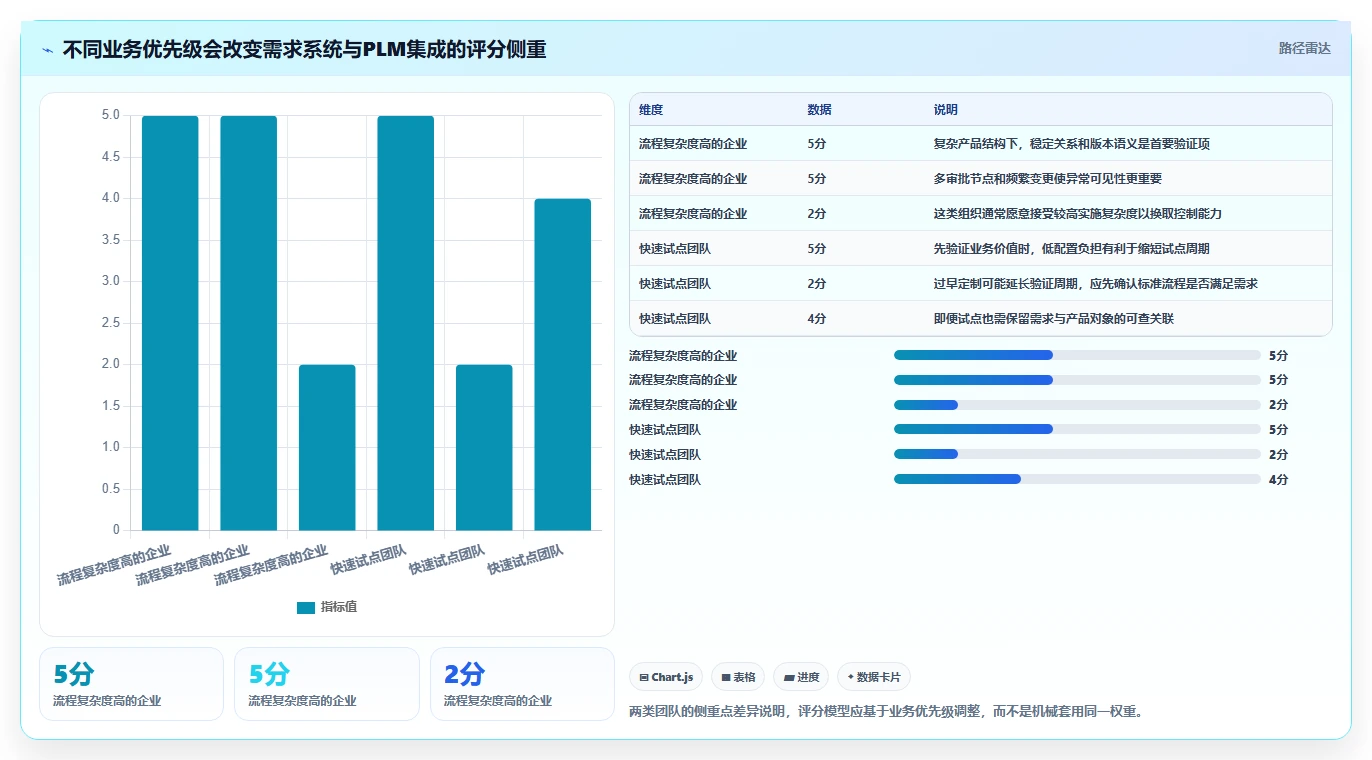Screen dimensions: 1372x760
Task: Click the lightning icon before the title
Action: (x=48, y=50)
